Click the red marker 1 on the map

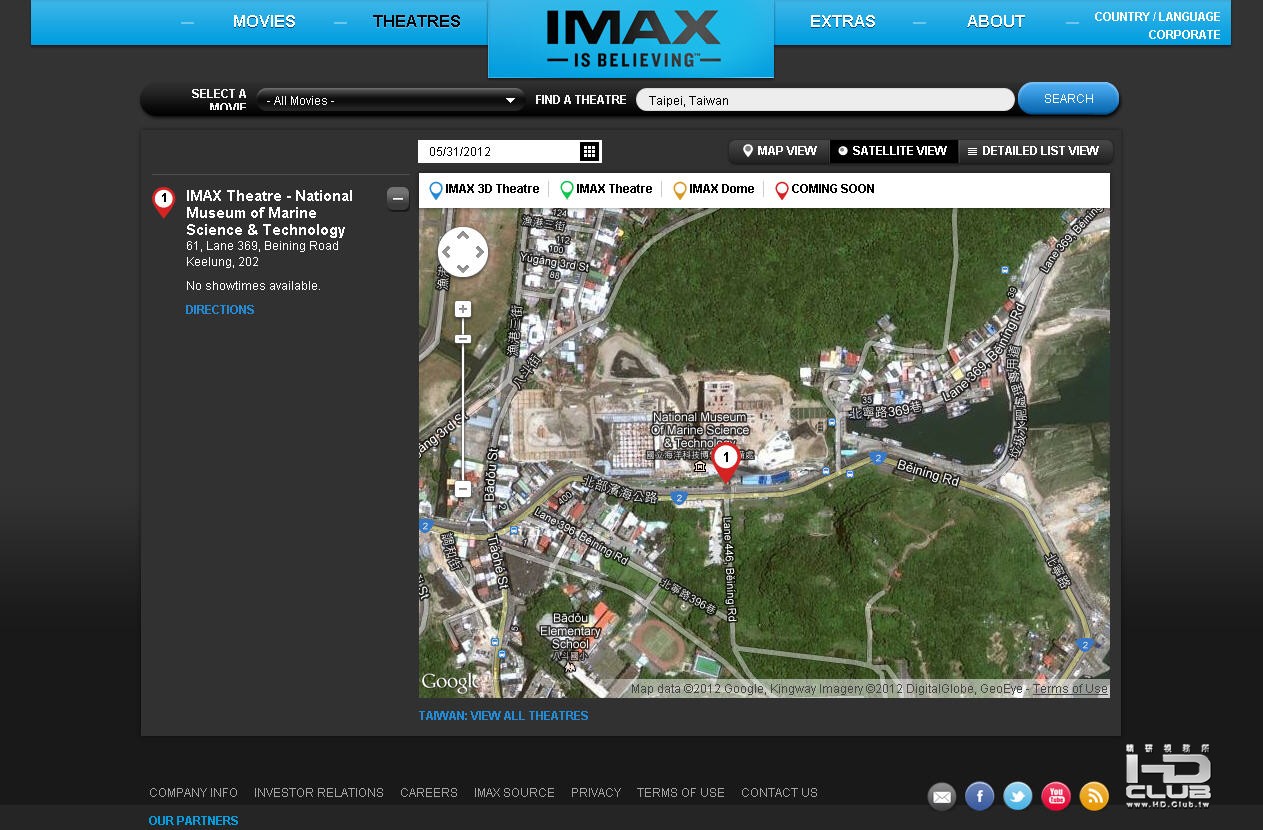(x=726, y=462)
